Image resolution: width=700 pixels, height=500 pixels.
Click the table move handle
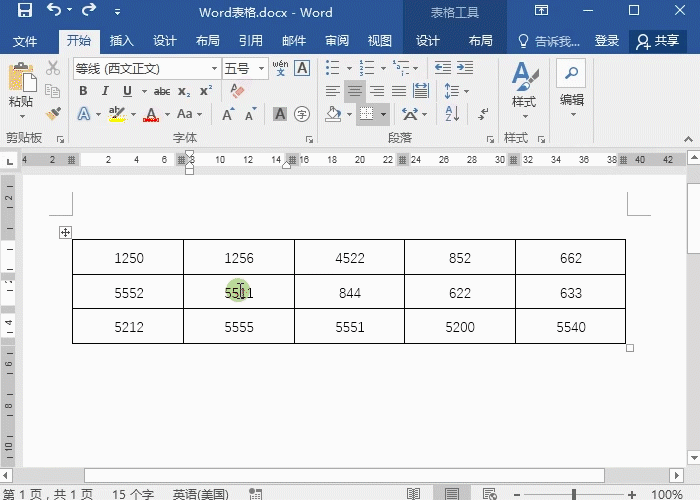(x=65, y=233)
